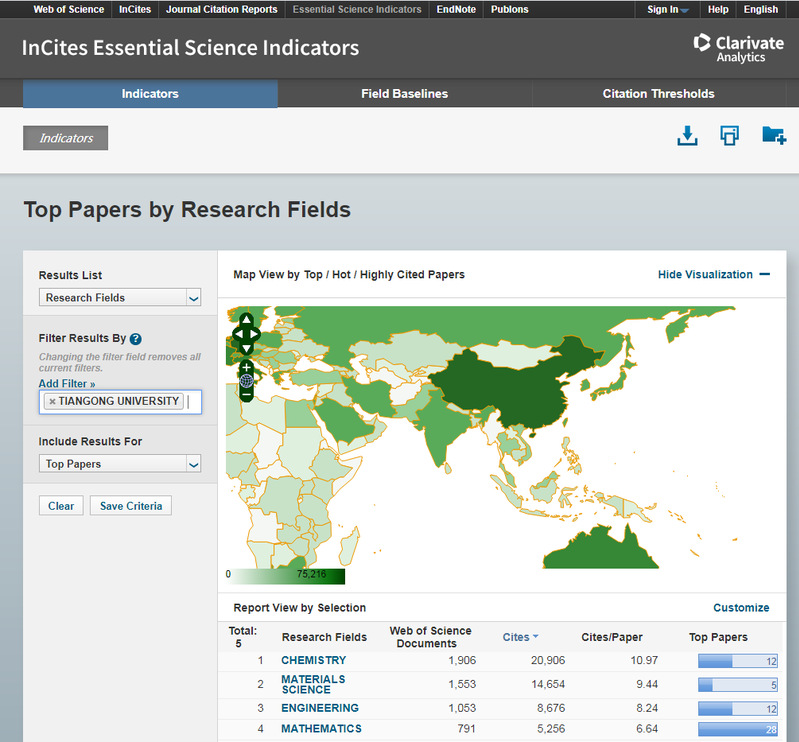Expand the Sign In menu
The image size is (799, 742).
[x=667, y=9]
